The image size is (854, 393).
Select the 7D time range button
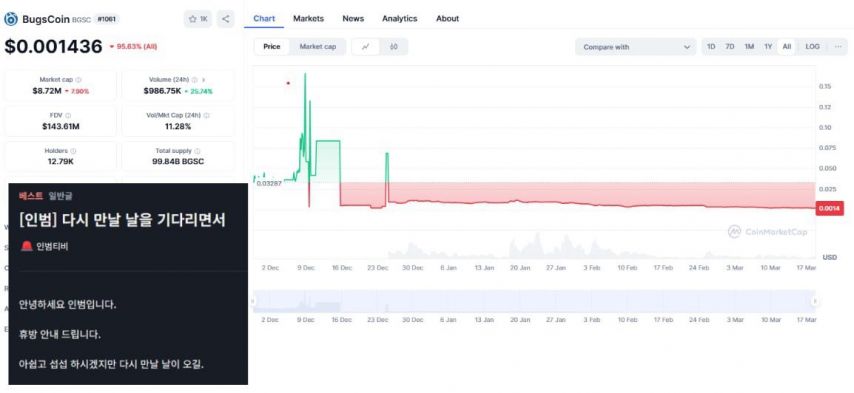tap(730, 47)
